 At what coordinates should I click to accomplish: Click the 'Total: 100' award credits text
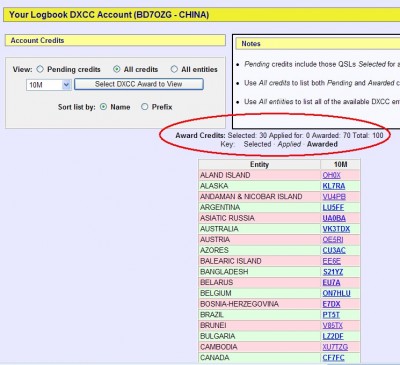point(368,136)
